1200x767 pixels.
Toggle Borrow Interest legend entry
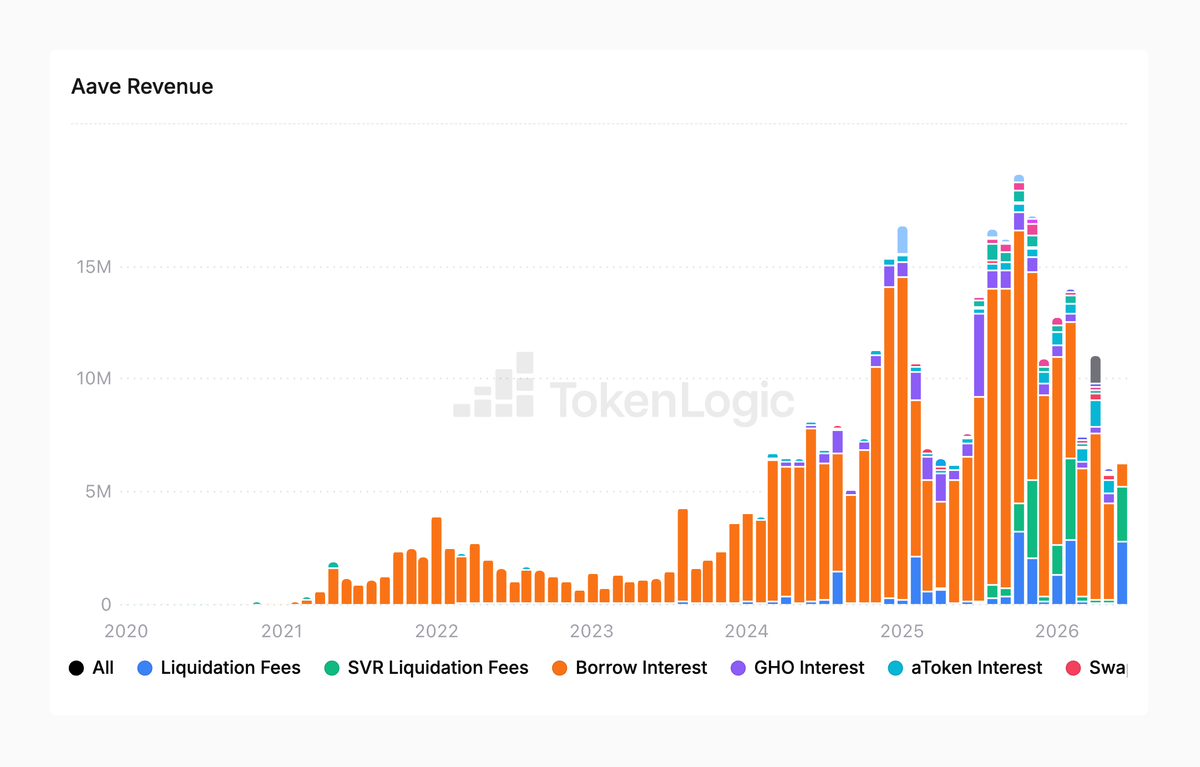(629, 668)
